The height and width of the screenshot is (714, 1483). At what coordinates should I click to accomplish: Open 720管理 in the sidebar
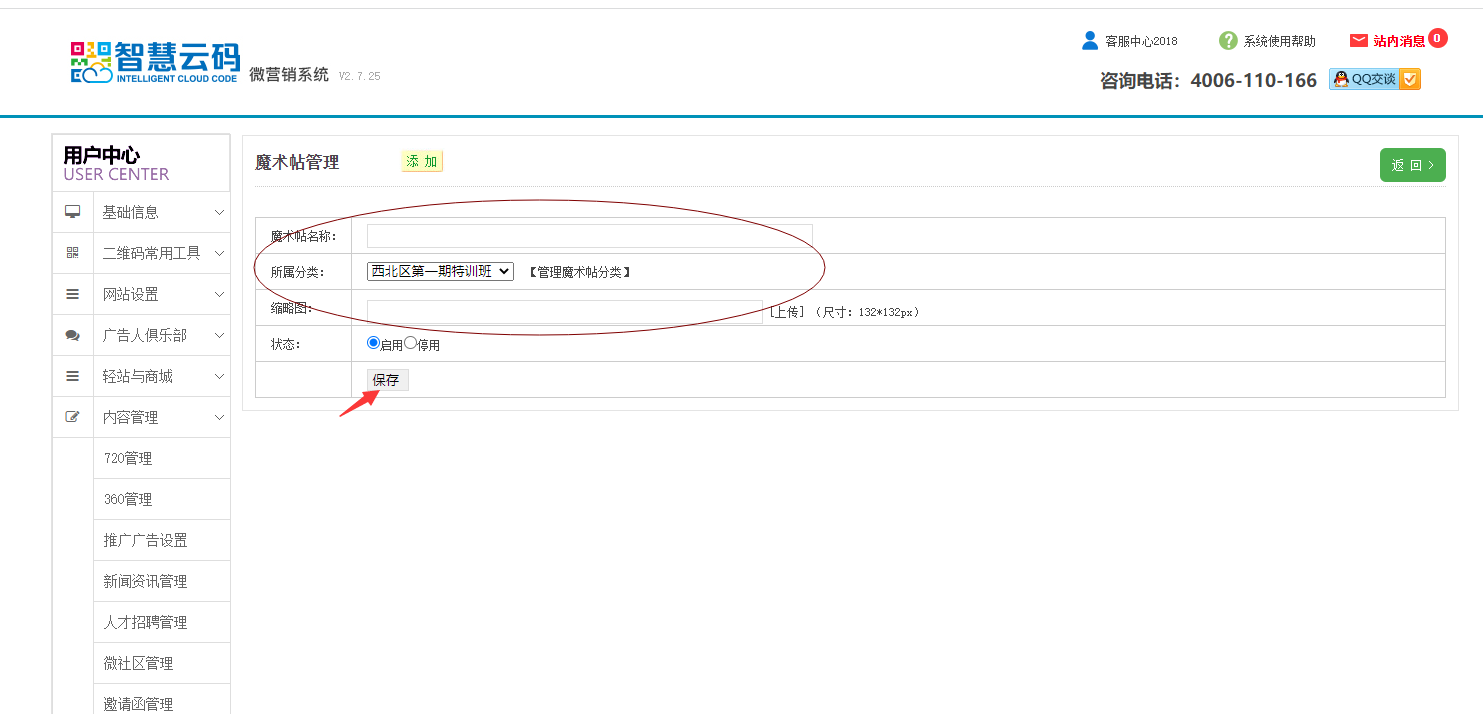[x=128, y=458]
